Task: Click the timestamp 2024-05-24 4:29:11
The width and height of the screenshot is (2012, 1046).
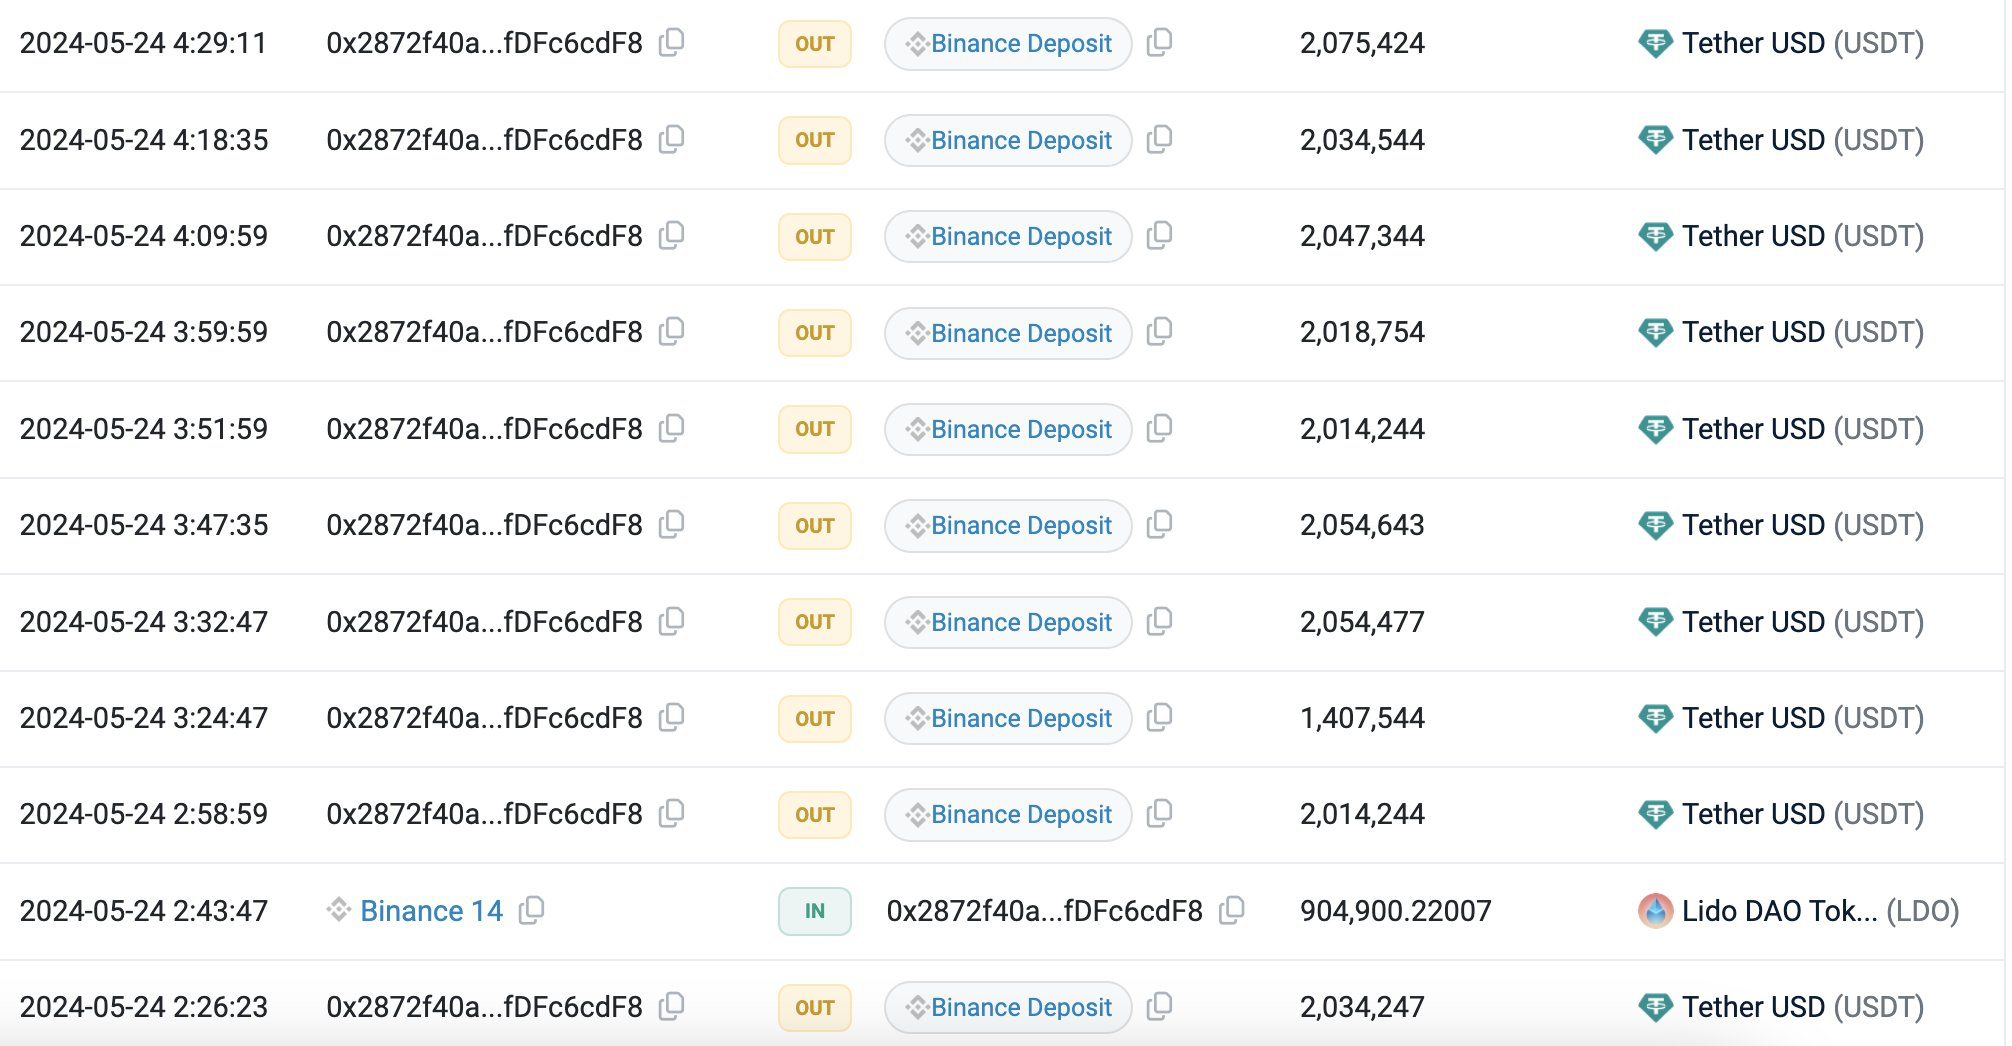Action: (143, 43)
